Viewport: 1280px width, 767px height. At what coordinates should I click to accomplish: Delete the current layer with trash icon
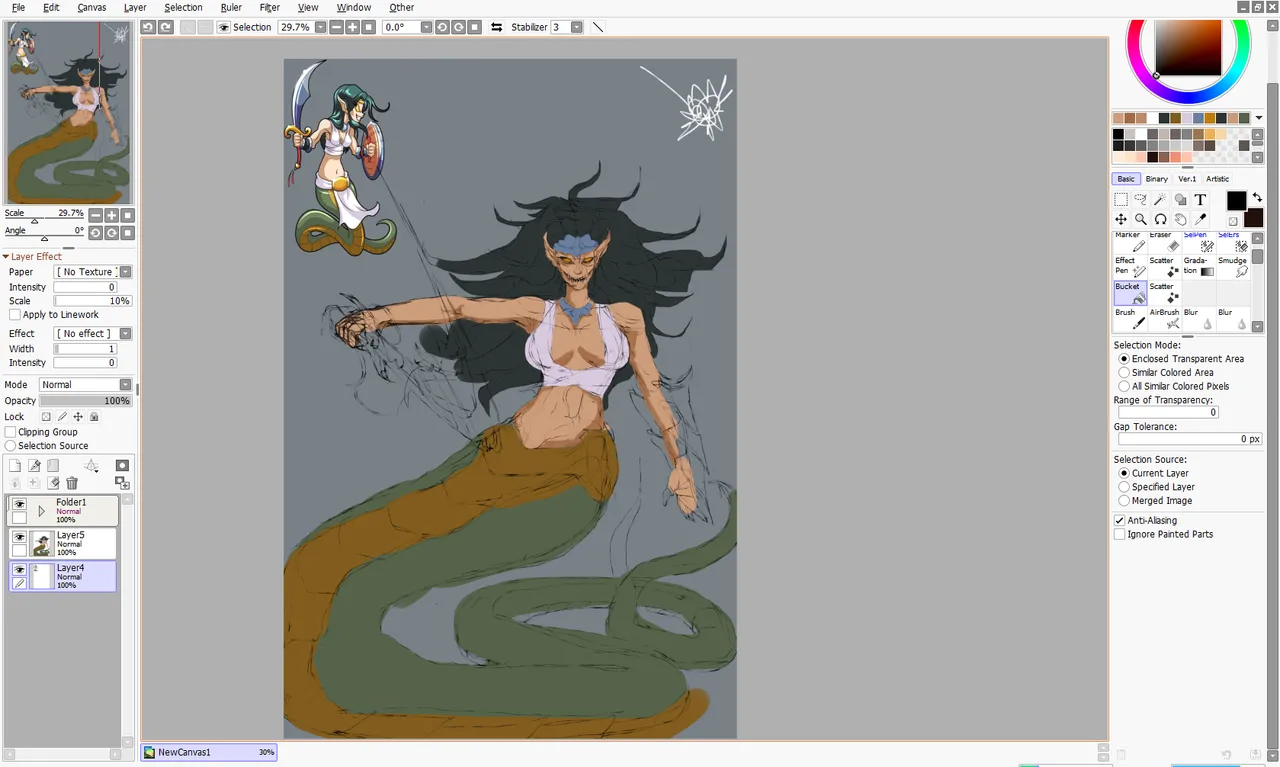tap(72, 483)
